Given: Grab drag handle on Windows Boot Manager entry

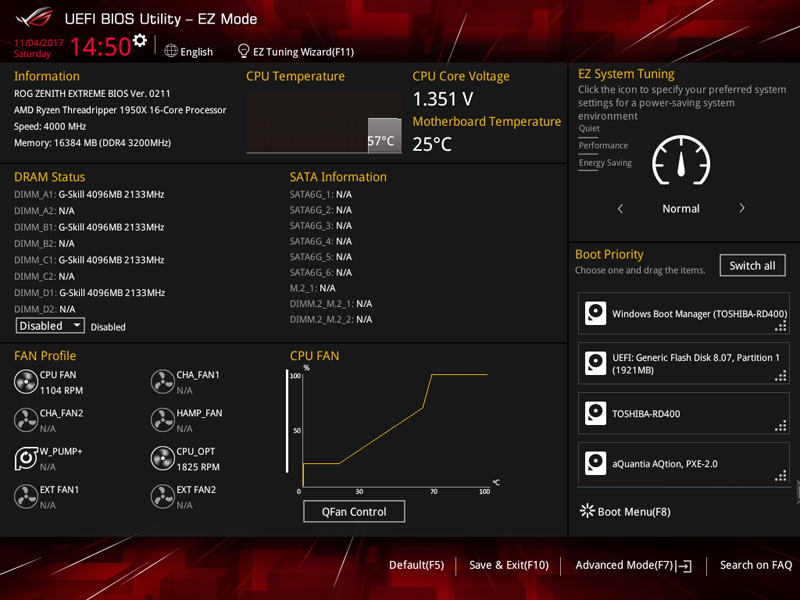Looking at the screenshot, I should click(x=781, y=326).
